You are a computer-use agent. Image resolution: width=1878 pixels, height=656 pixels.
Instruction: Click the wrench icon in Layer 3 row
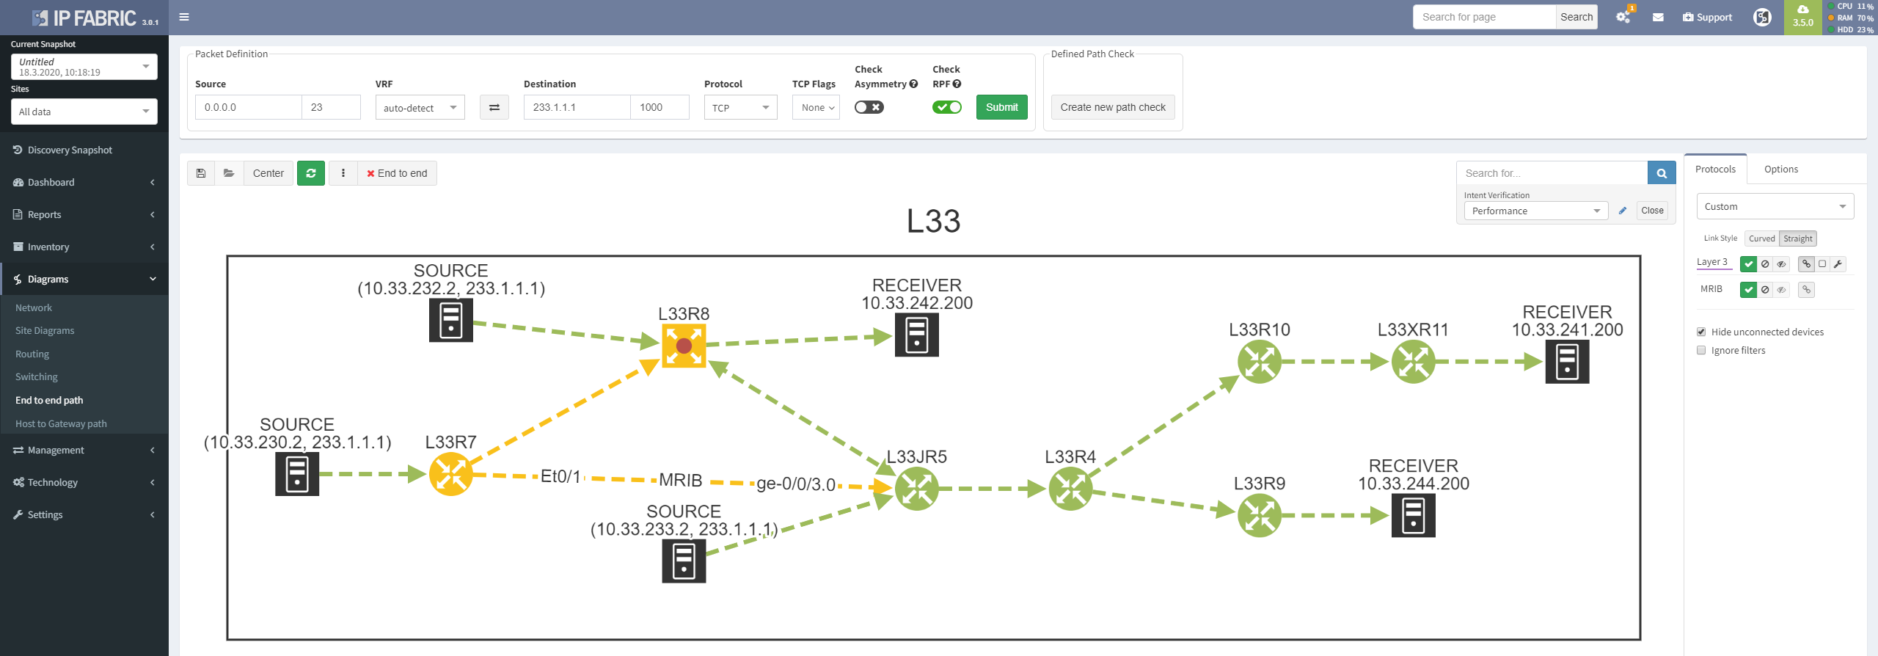[x=1838, y=264]
